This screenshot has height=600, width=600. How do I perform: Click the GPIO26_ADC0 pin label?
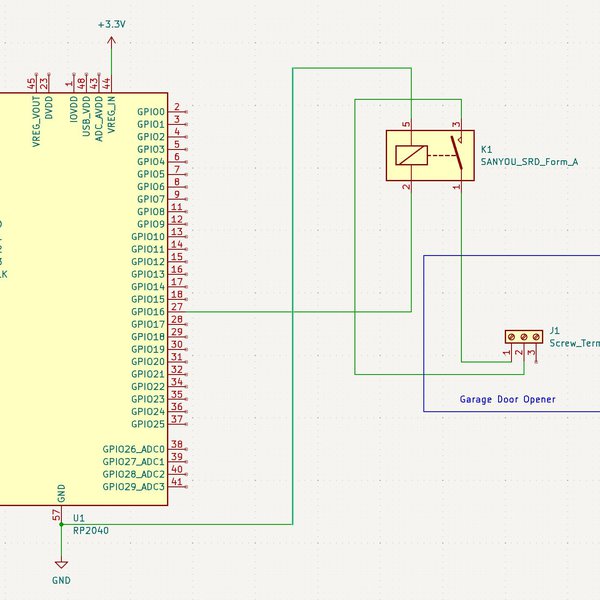pos(134,449)
